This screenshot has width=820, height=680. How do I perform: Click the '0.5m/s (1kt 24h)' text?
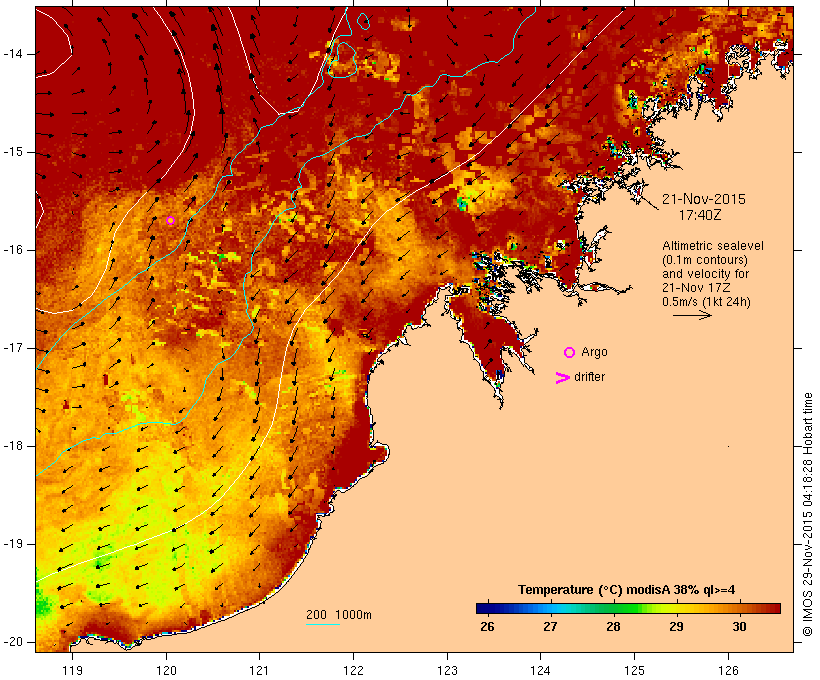click(x=706, y=302)
